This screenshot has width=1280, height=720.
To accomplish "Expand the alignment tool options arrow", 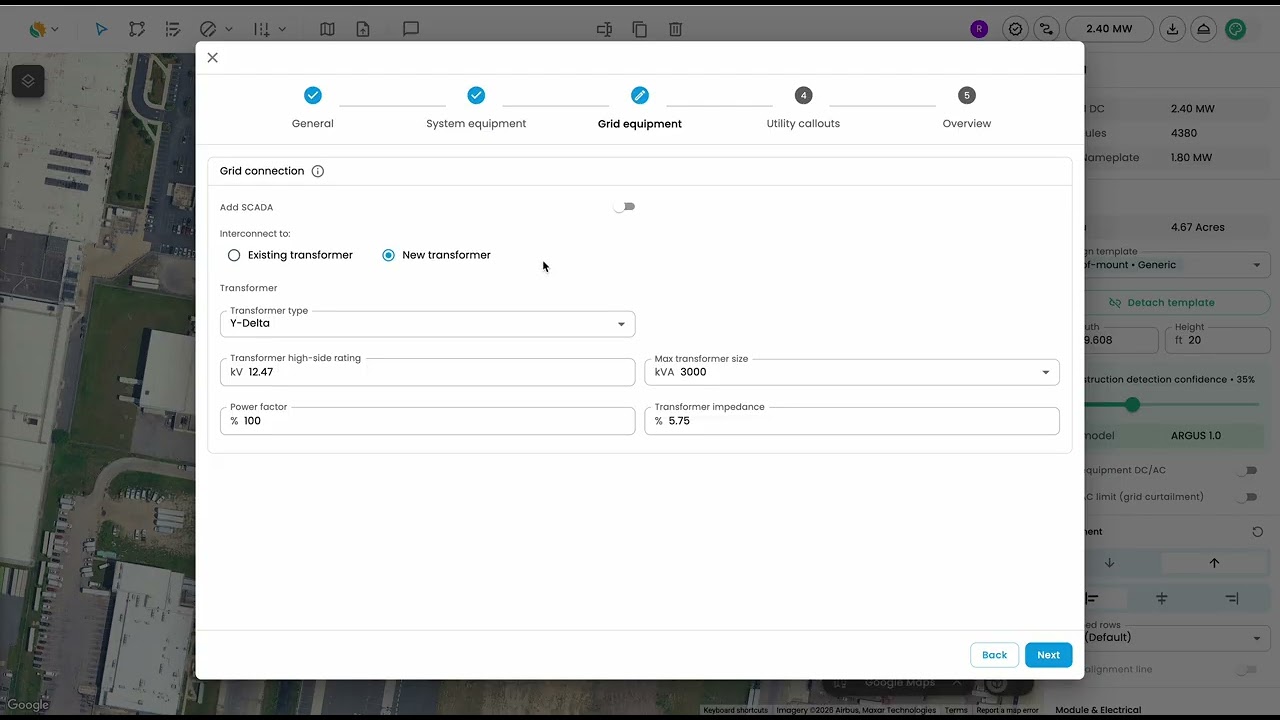I will [x=282, y=30].
